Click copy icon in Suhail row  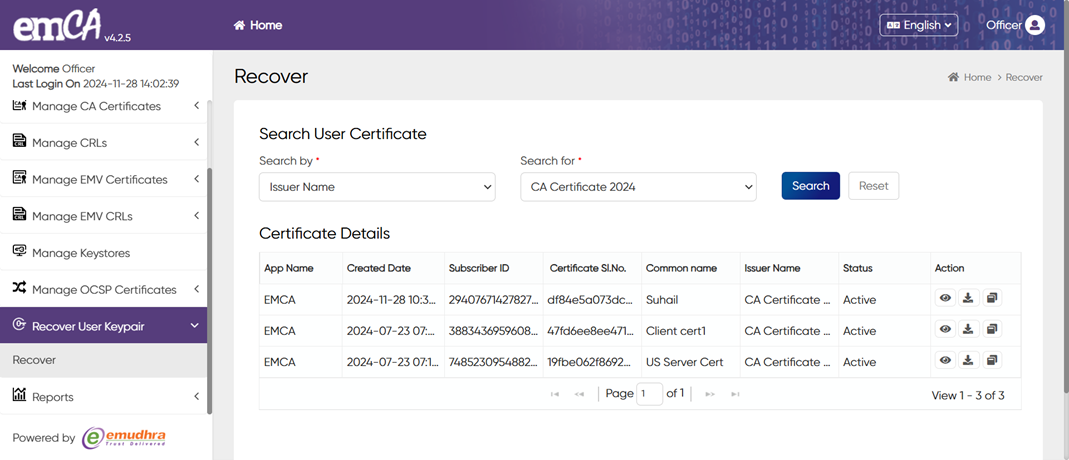pyautogui.click(x=991, y=298)
